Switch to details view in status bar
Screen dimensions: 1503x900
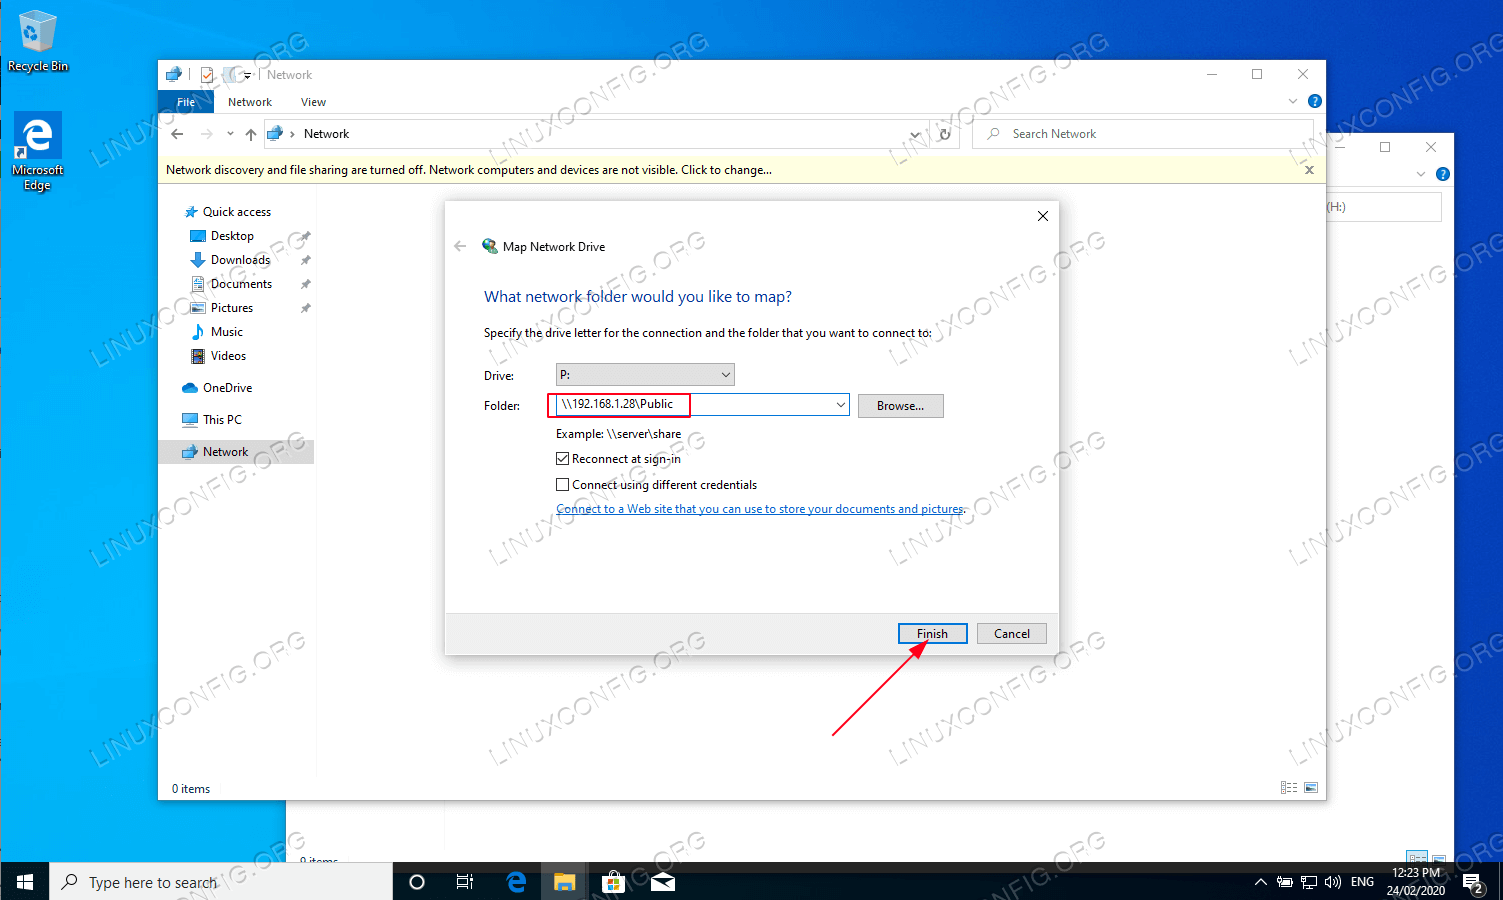pyautogui.click(x=1289, y=788)
